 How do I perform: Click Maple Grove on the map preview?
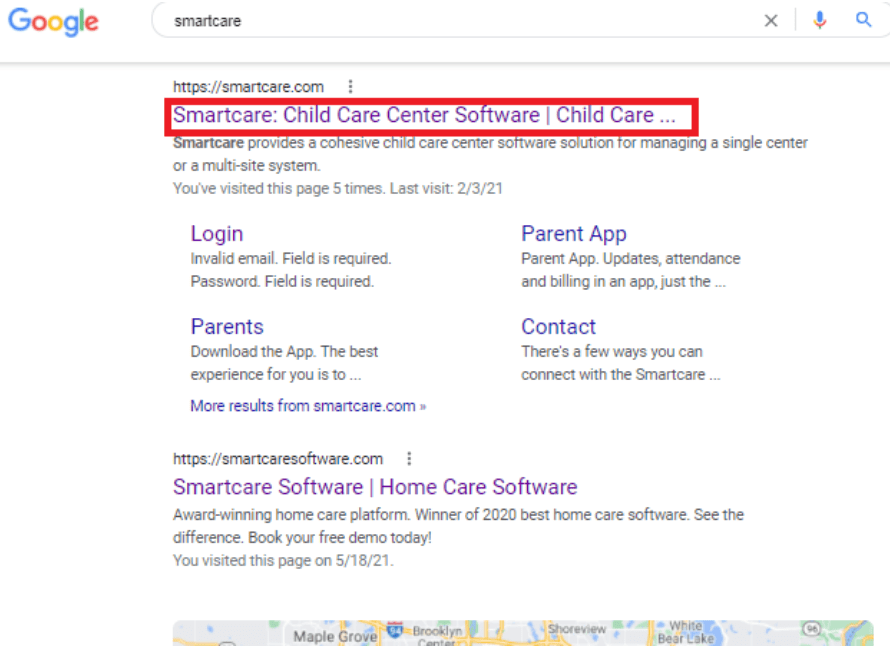[333, 634]
